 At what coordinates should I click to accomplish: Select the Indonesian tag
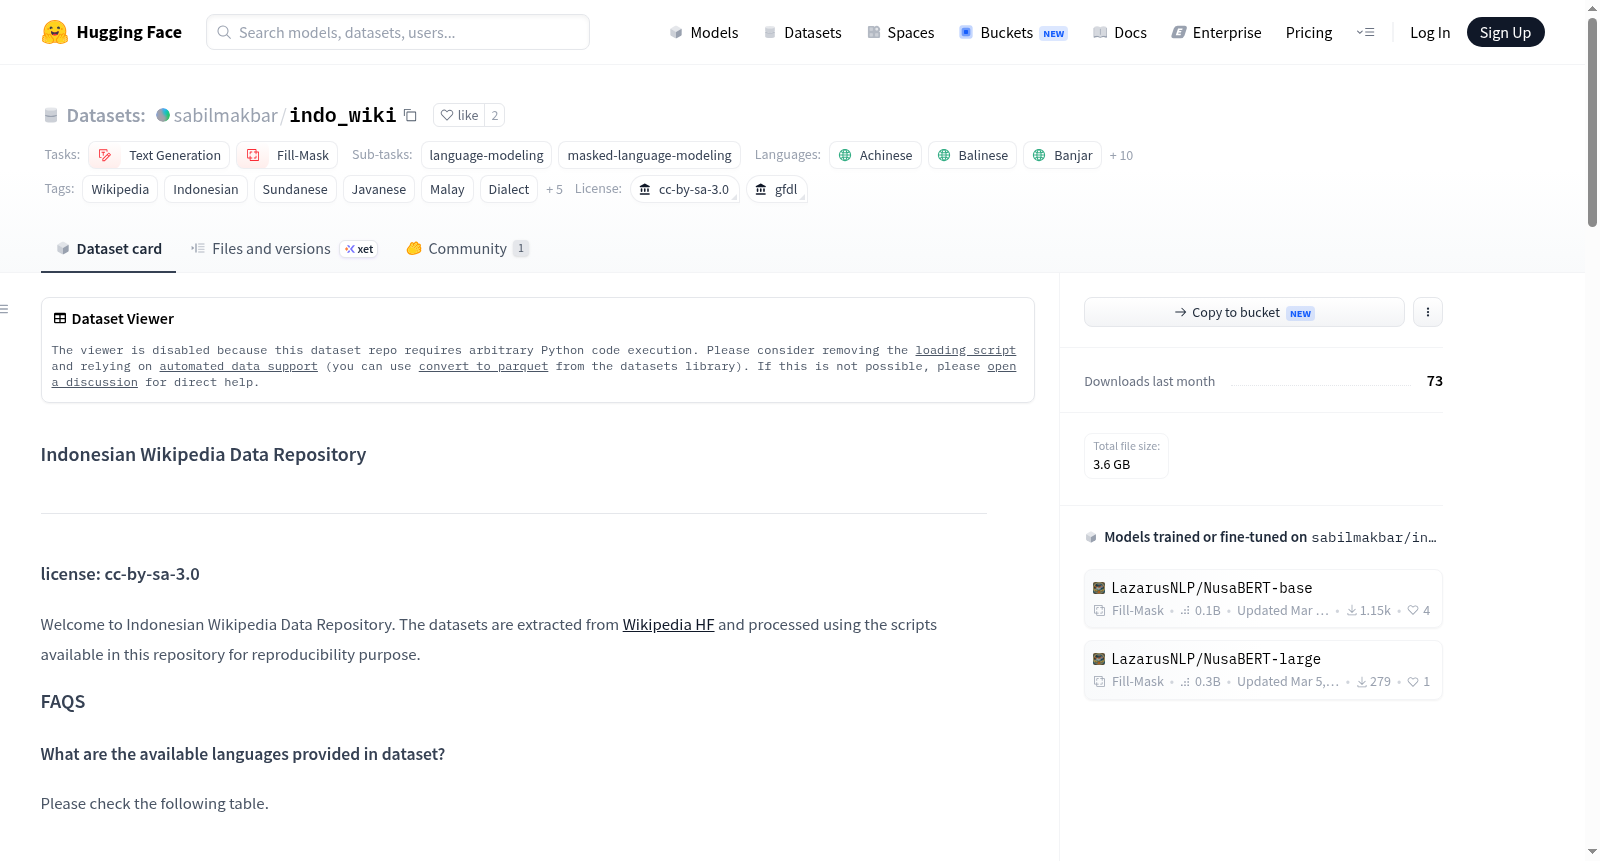click(206, 189)
